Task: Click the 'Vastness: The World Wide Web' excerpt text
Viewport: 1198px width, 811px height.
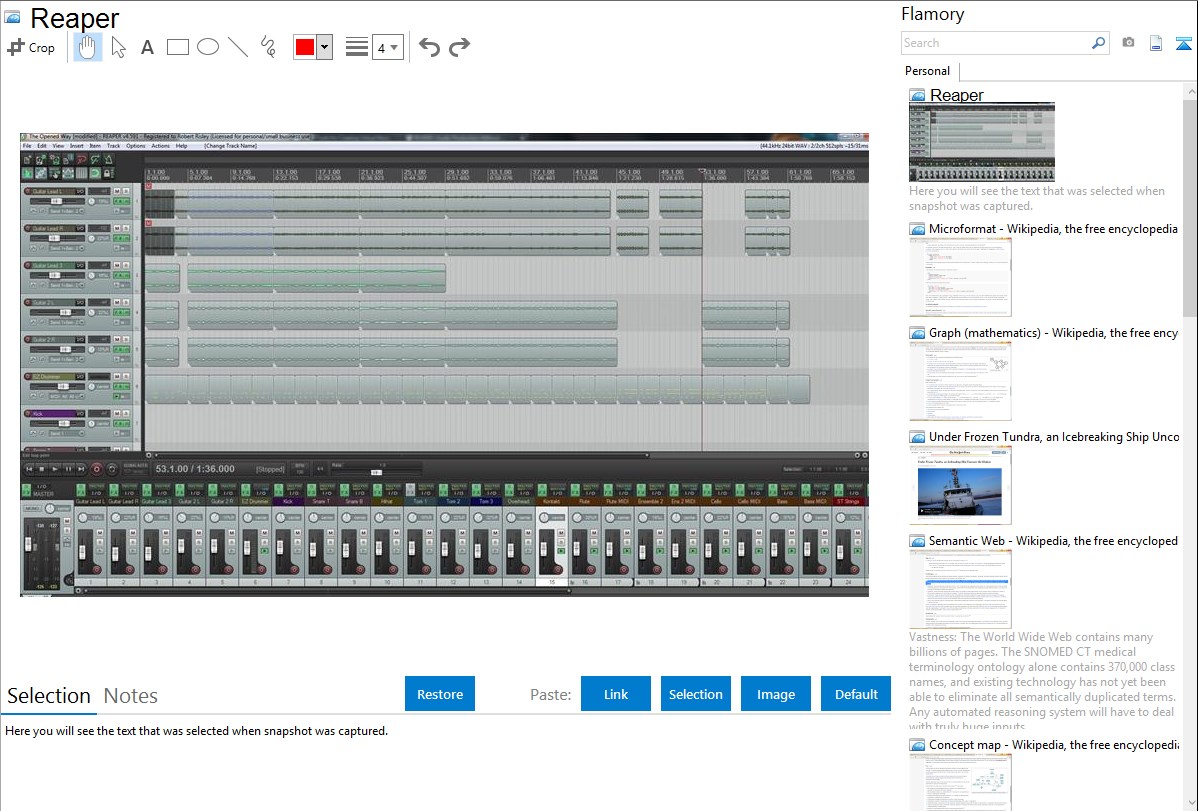Action: coord(1042,681)
